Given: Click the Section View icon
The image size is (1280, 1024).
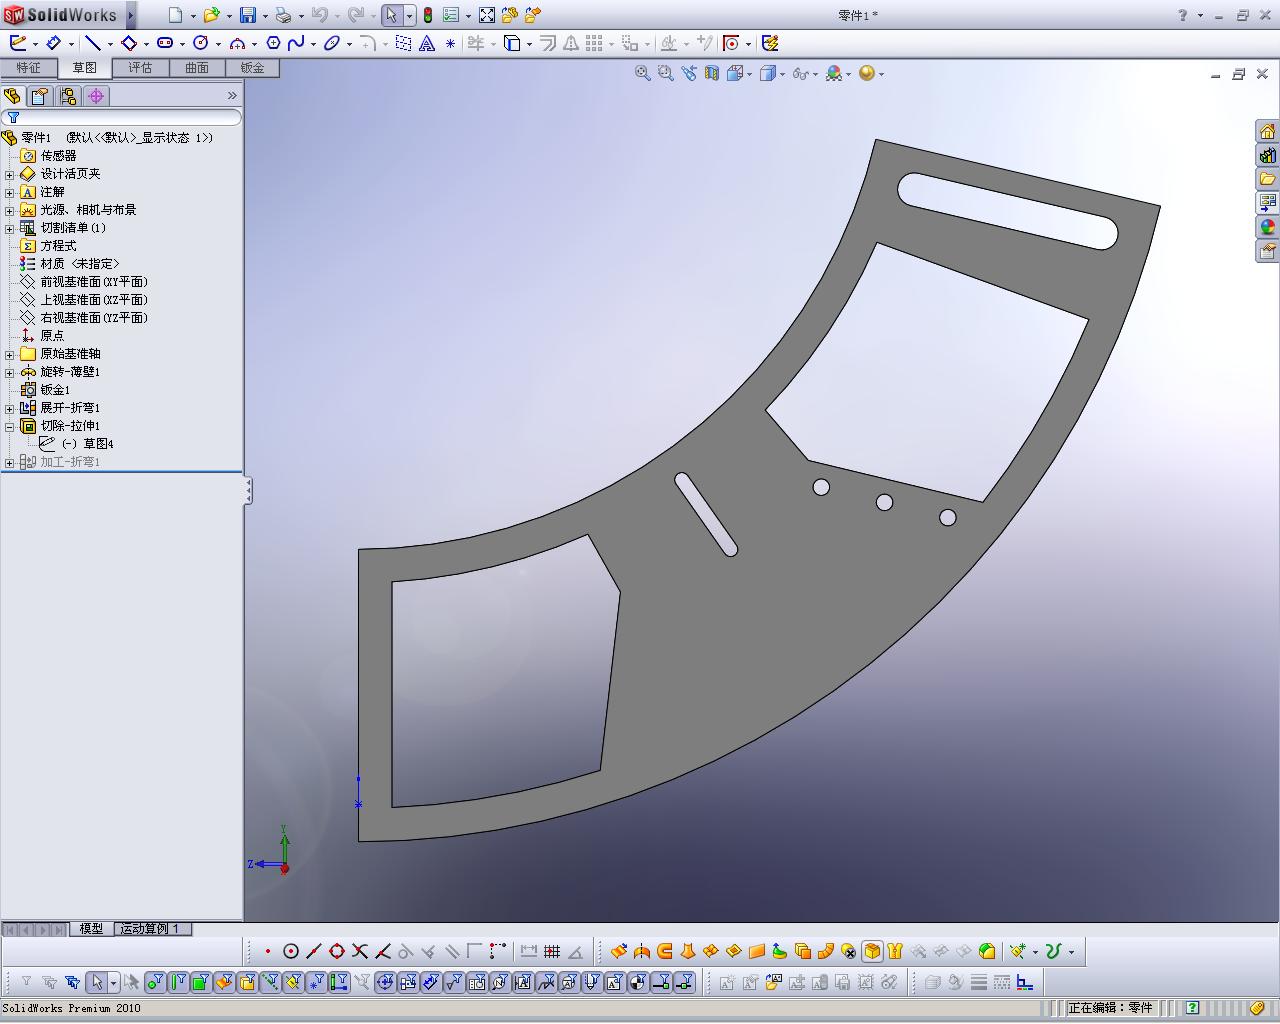Looking at the screenshot, I should tap(712, 73).
